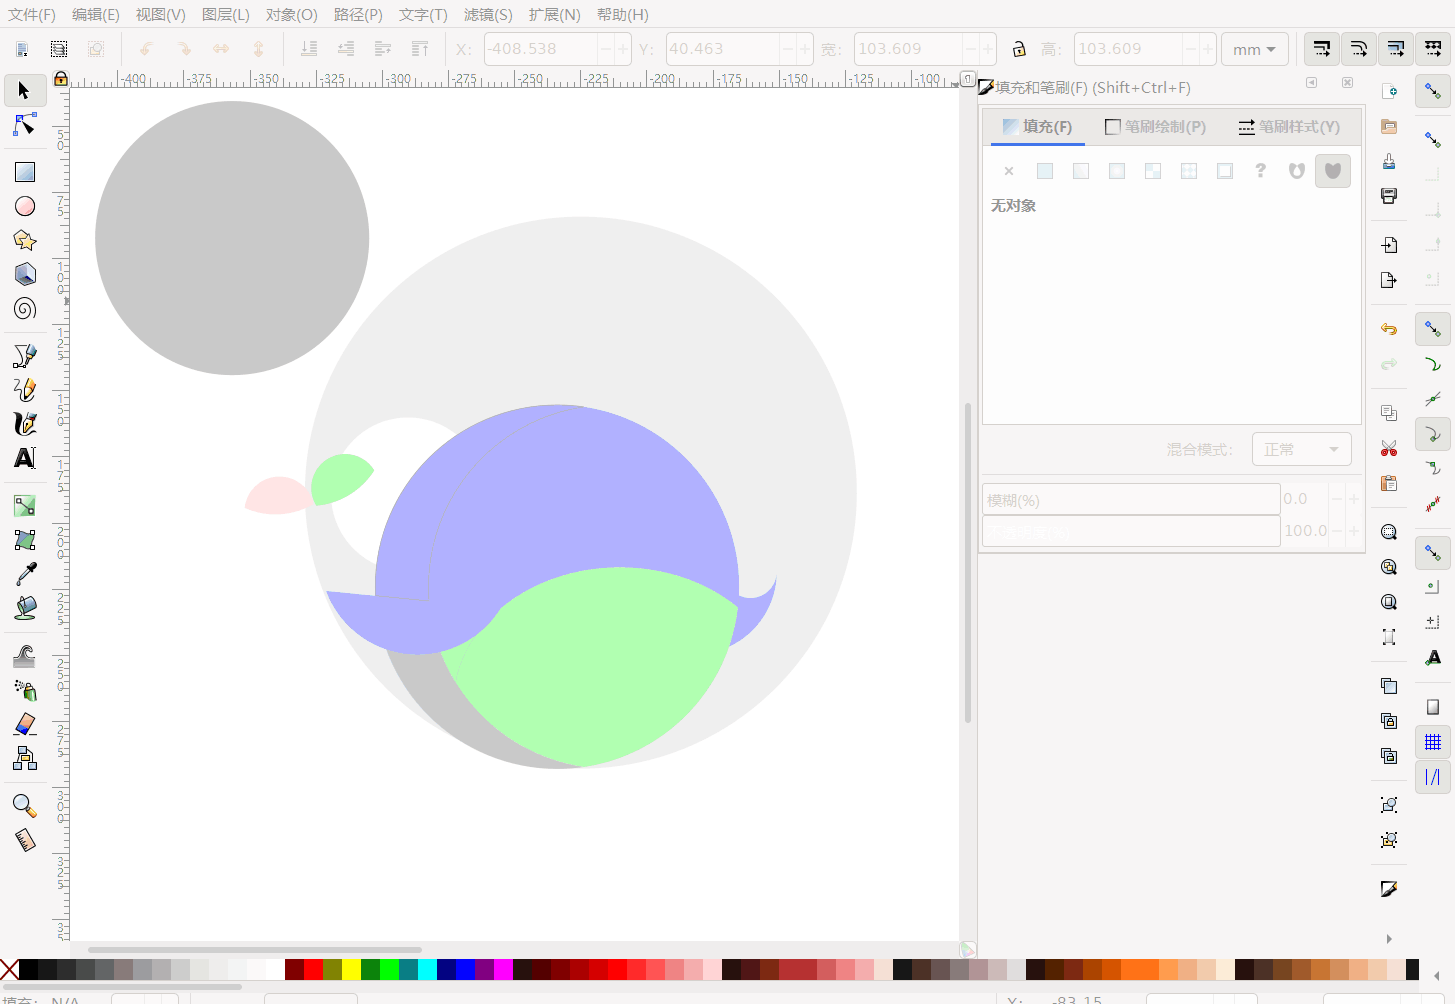1455x1004 pixels.
Task: Select the Node edit tool
Action: coord(25,125)
